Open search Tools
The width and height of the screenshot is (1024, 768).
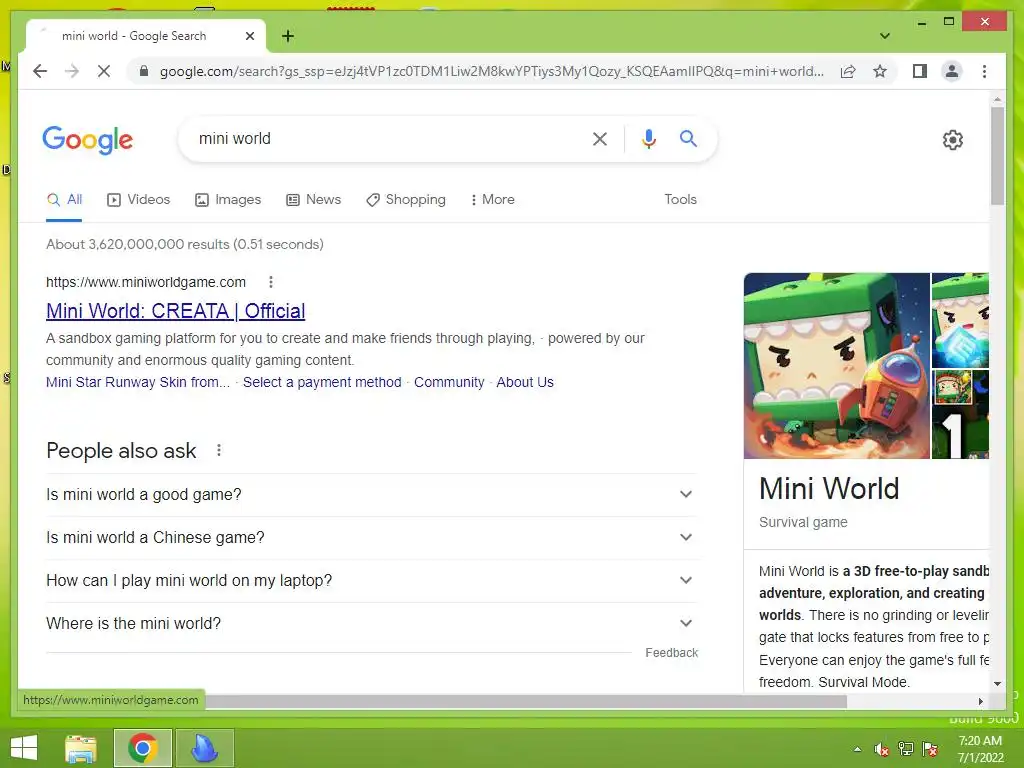tap(680, 200)
